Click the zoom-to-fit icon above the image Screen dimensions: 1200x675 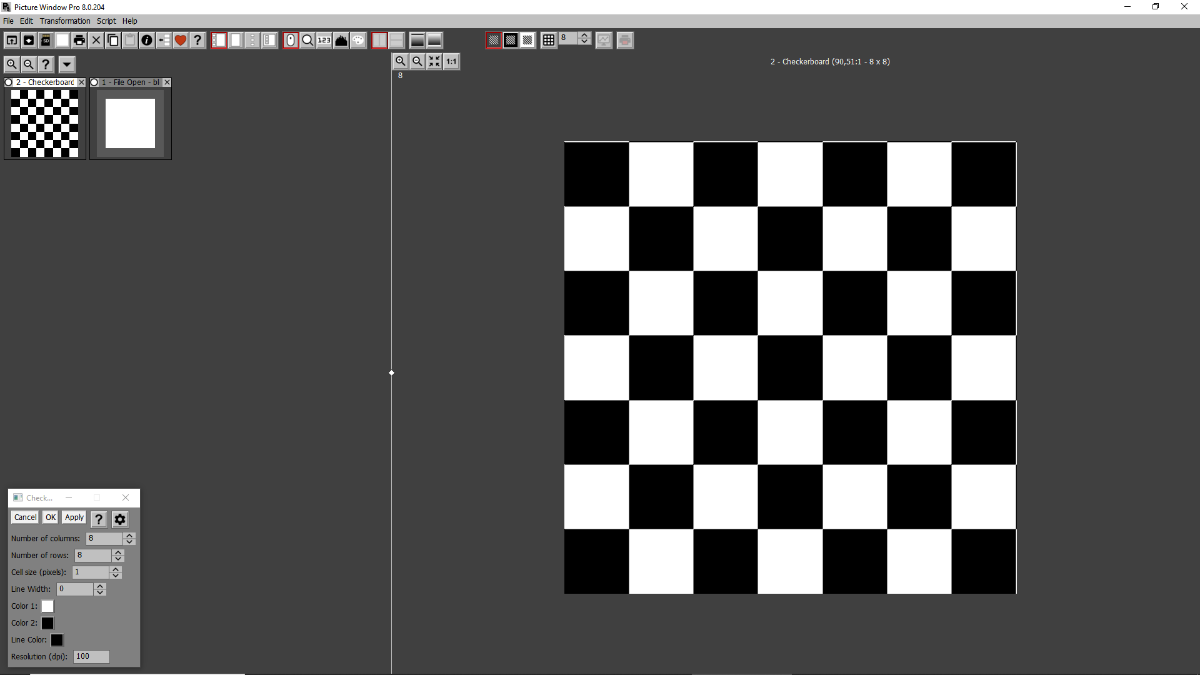pos(434,62)
